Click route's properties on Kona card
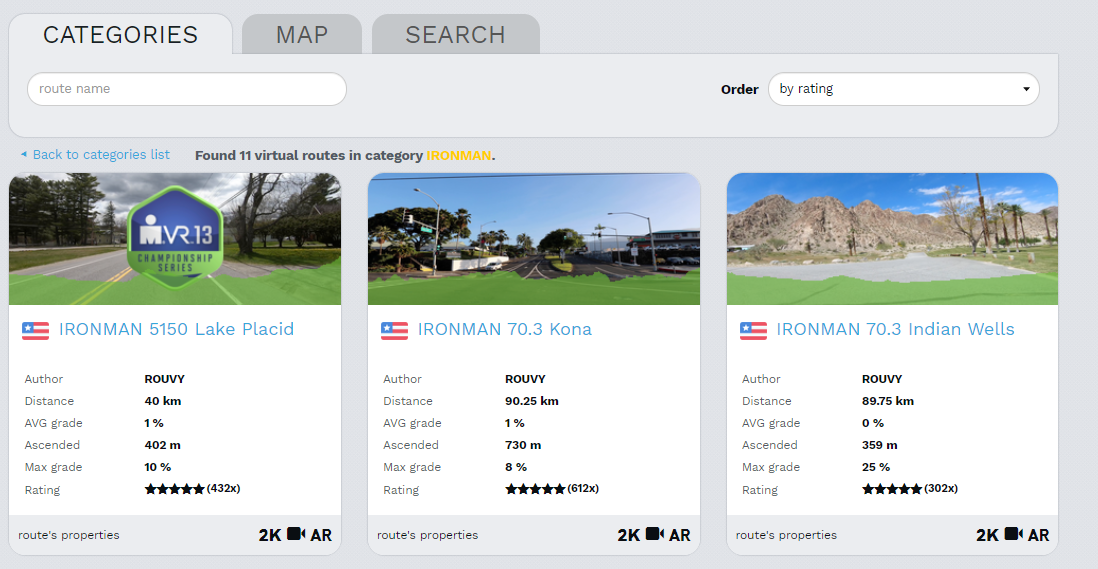 click(427, 535)
